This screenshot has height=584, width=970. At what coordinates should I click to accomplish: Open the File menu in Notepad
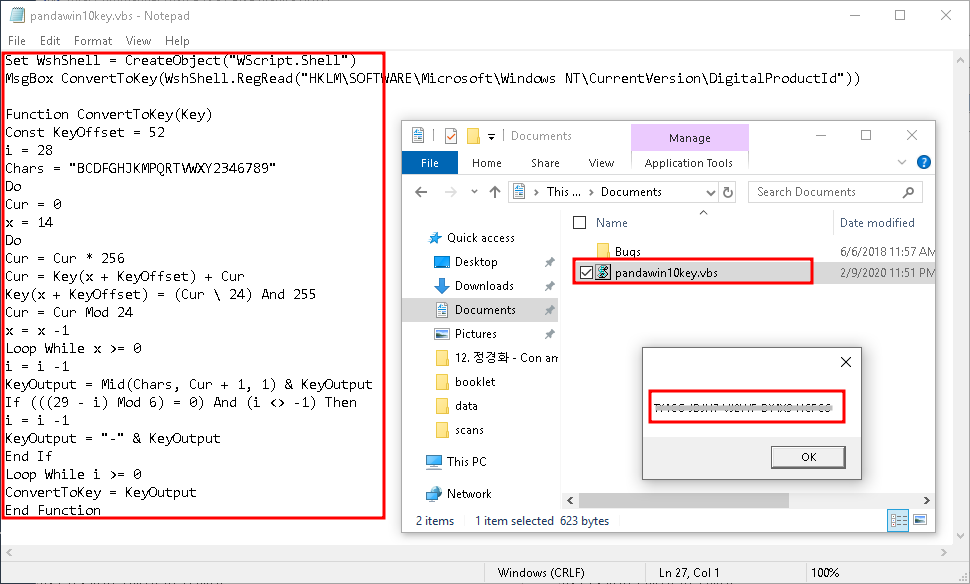[17, 41]
